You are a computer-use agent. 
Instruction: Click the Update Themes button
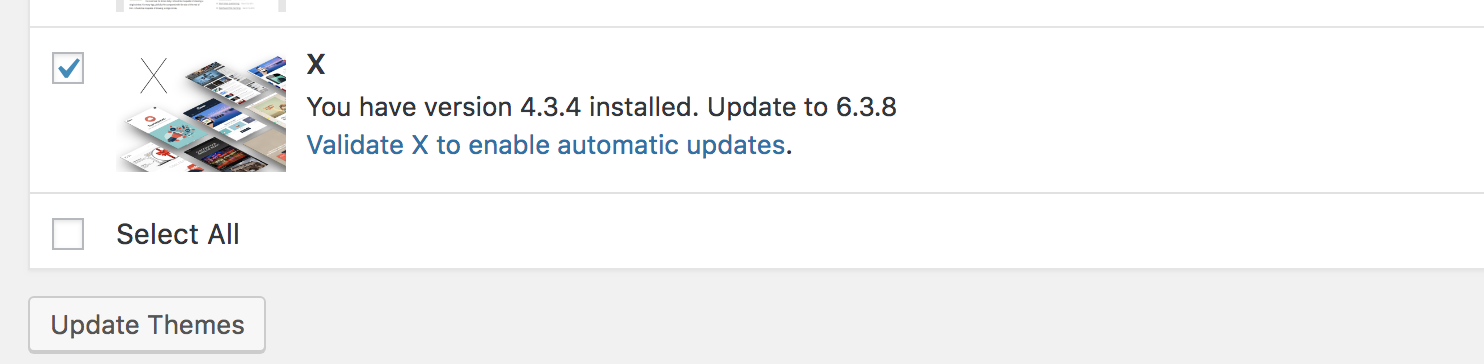click(147, 325)
